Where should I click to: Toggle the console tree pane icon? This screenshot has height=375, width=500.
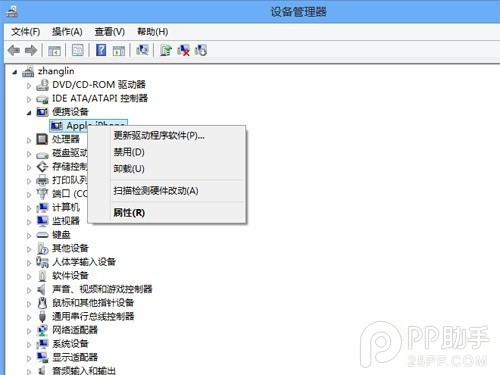(54, 51)
